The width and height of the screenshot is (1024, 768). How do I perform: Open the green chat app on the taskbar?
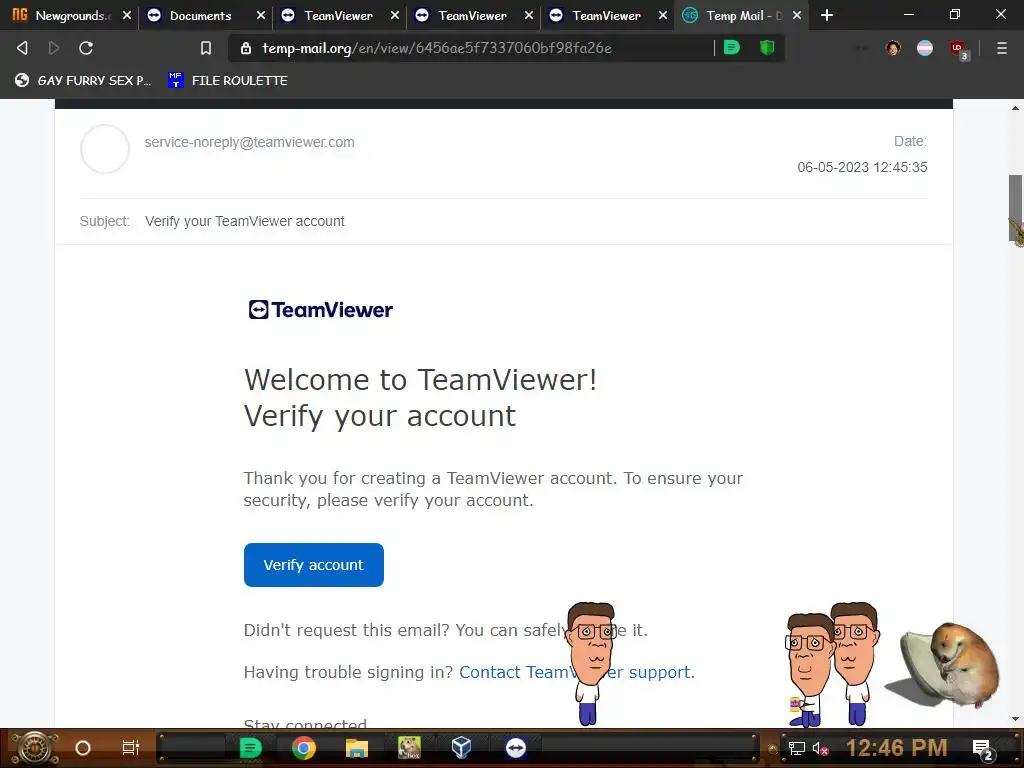coord(250,748)
